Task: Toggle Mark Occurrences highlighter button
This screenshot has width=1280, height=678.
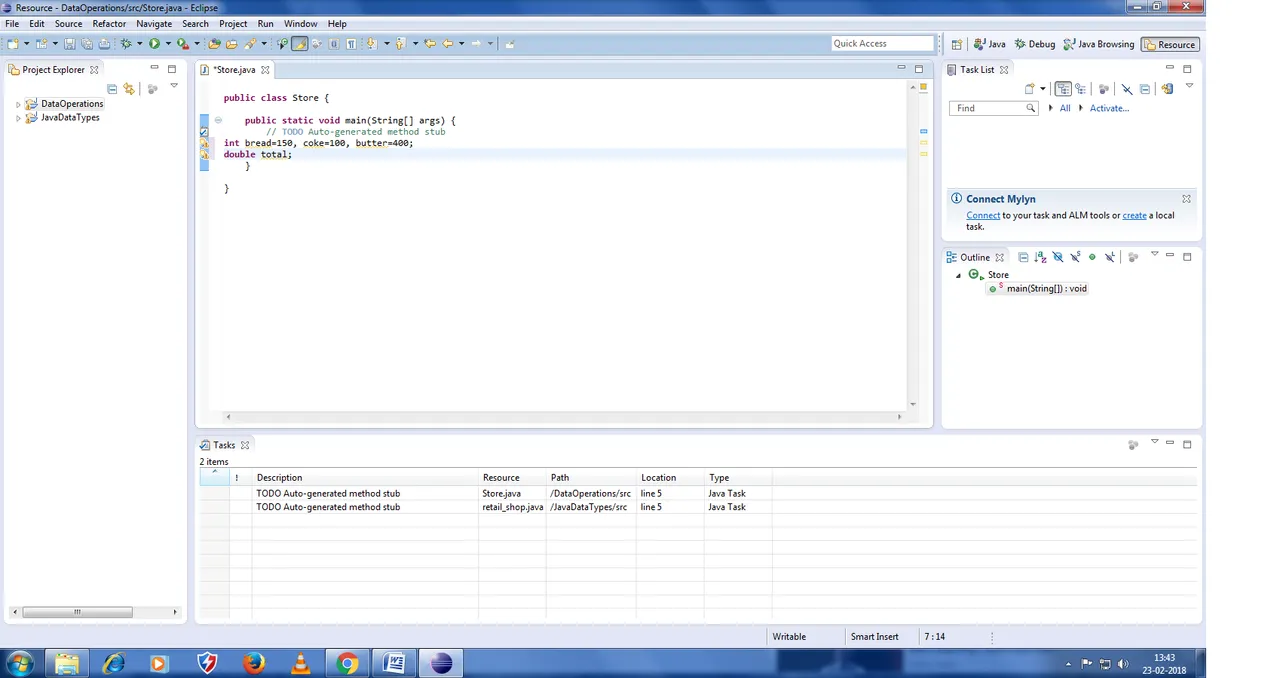Action: tap(299, 44)
